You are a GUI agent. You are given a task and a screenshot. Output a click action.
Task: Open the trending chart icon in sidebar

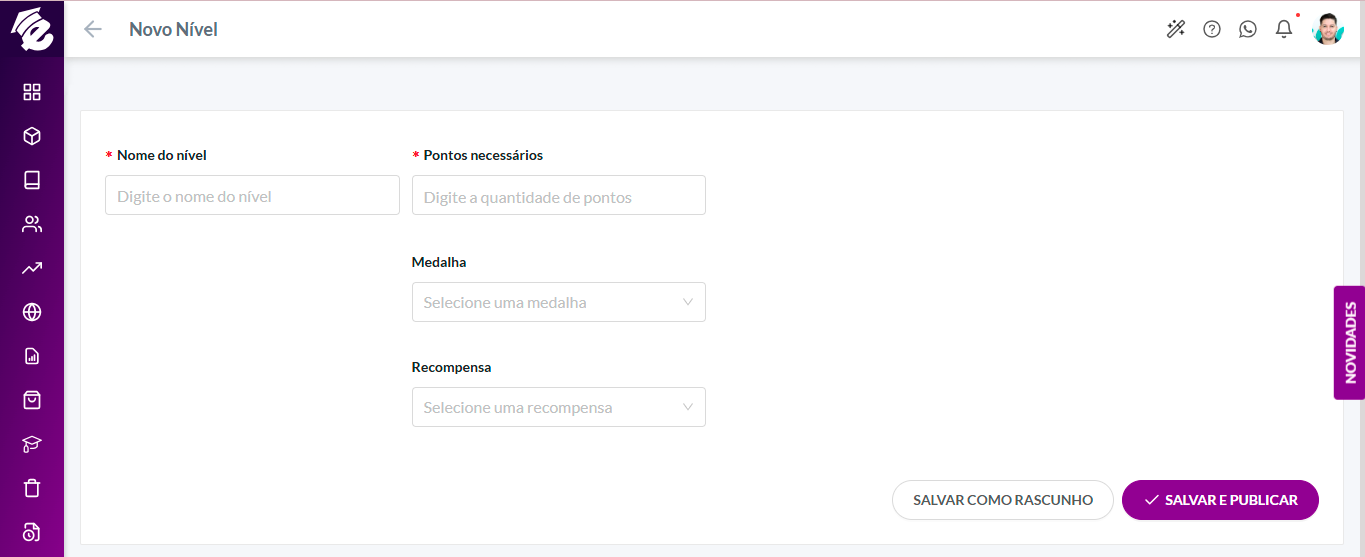click(x=32, y=268)
